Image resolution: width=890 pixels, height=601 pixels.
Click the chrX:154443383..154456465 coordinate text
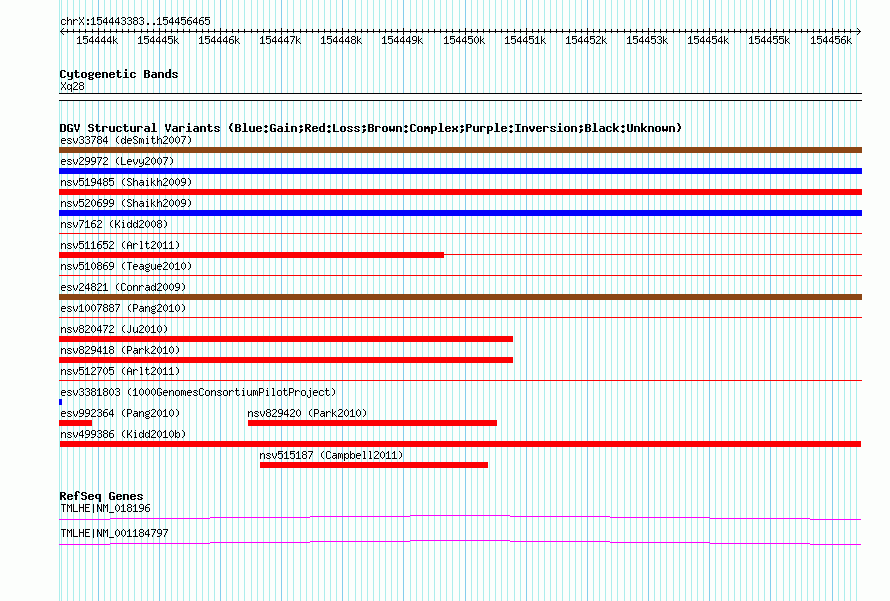(x=135, y=22)
